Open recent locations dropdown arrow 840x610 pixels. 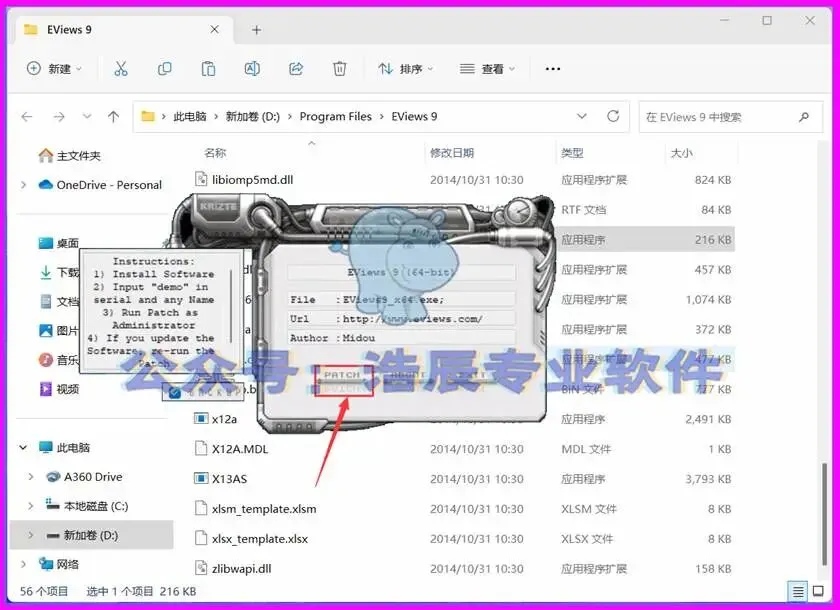point(87,117)
